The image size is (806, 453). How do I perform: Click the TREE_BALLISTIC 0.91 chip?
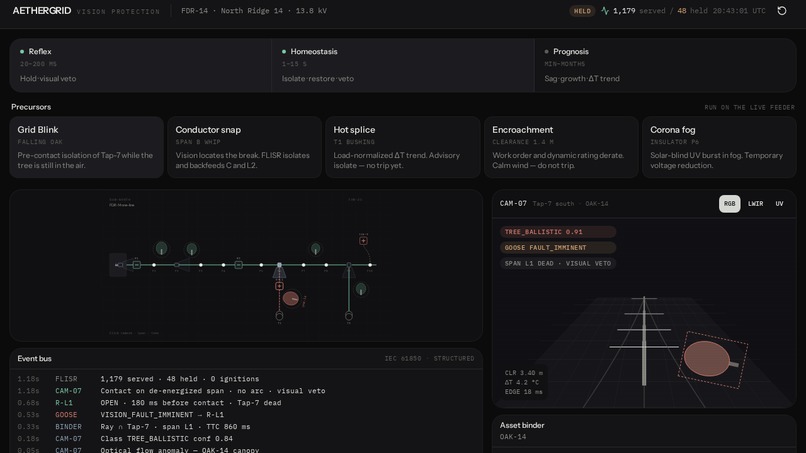coord(558,232)
